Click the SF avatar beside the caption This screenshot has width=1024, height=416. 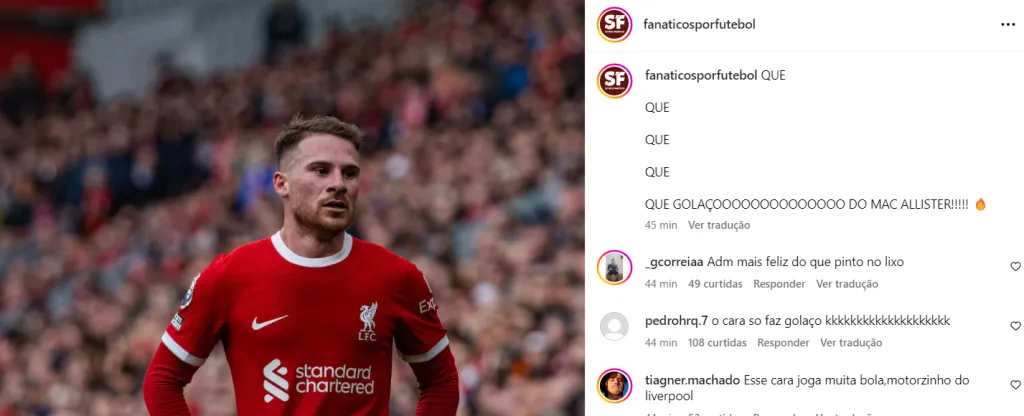(615, 81)
